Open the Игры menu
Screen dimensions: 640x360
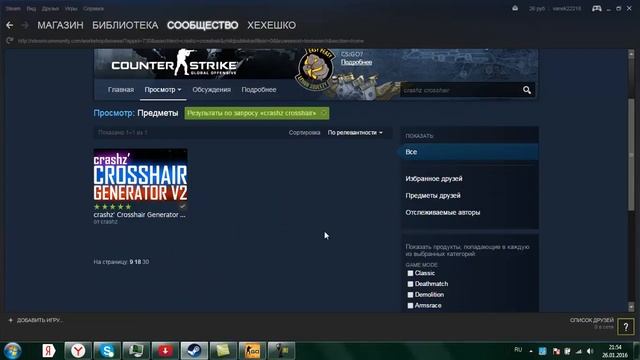(71, 9)
